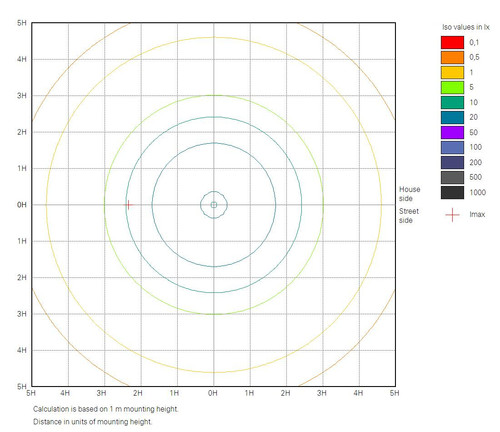Select the black 1000 lx swatch
The image size is (500, 432).
point(452,192)
